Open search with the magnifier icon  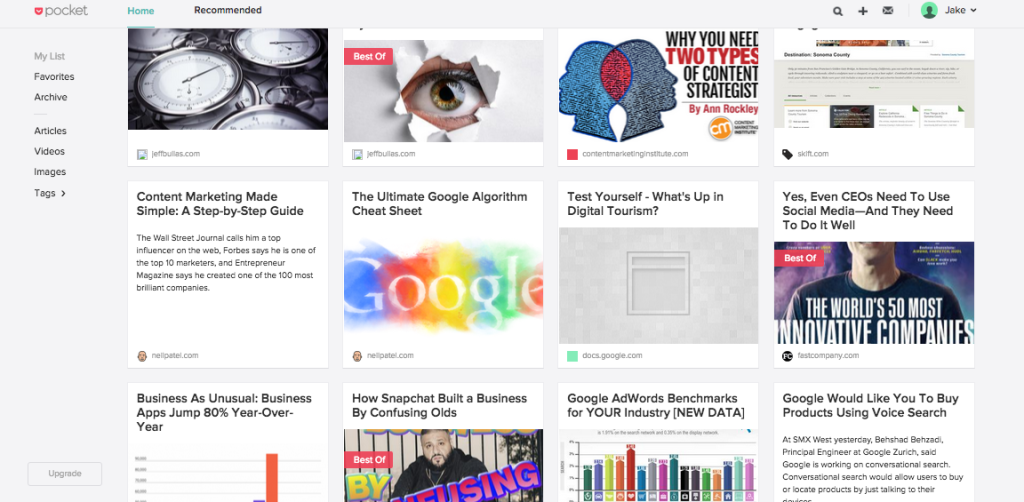pyautogui.click(x=838, y=10)
